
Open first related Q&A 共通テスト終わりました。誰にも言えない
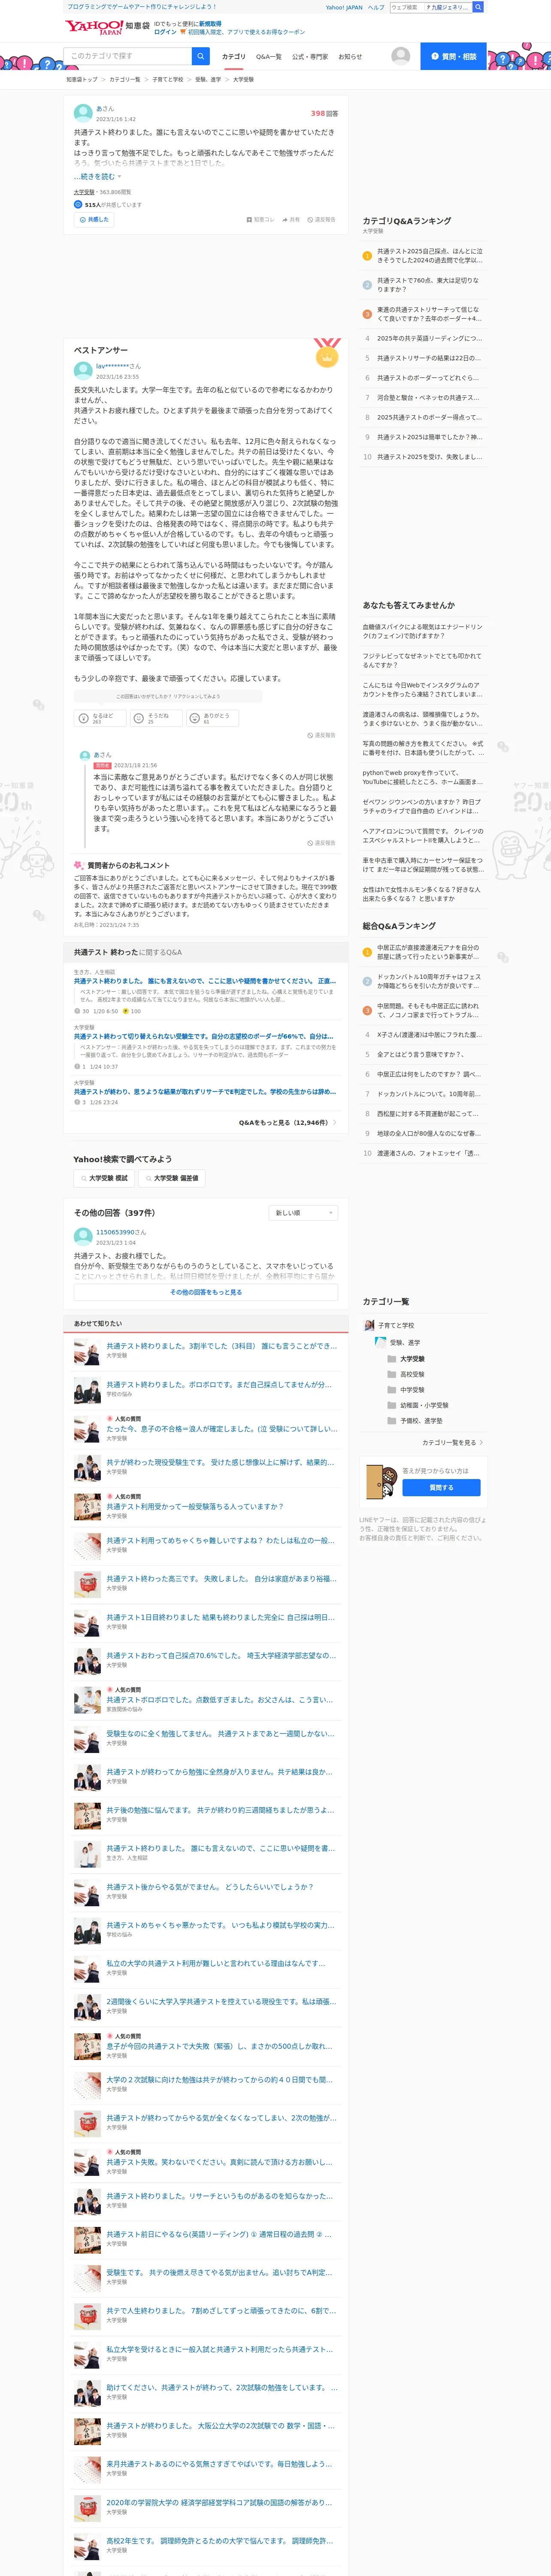pos(205,981)
